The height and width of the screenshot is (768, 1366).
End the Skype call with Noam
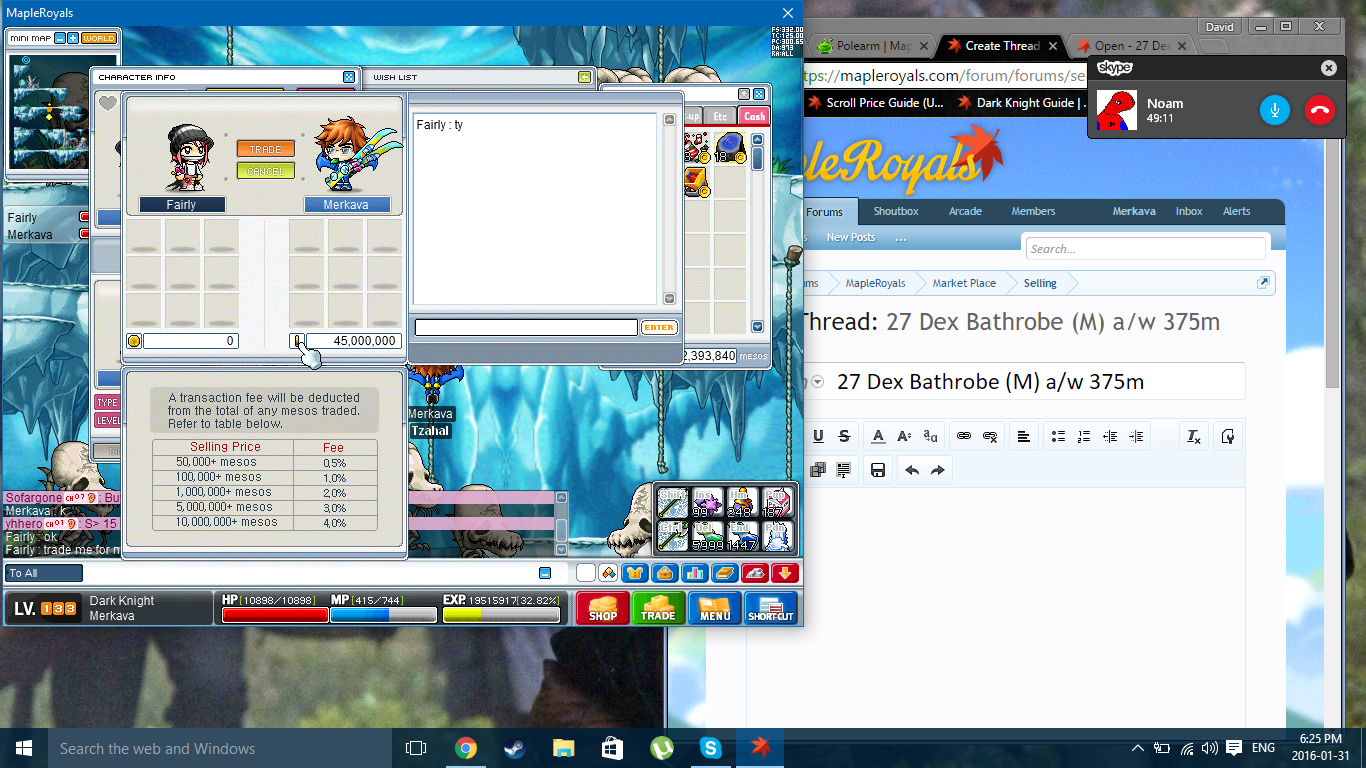[x=1320, y=110]
